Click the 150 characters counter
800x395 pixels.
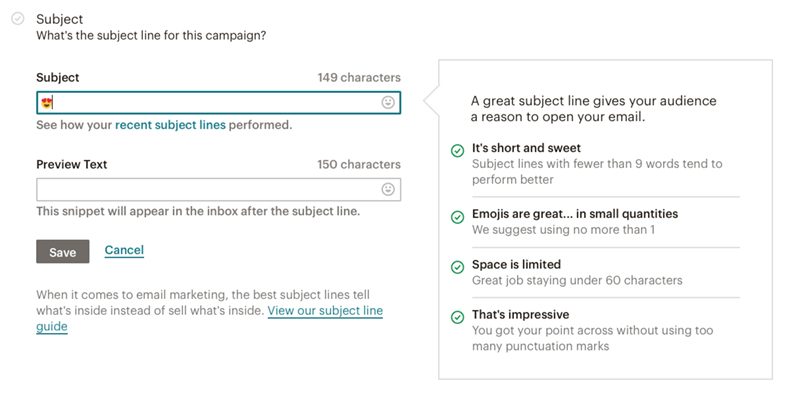(359, 164)
